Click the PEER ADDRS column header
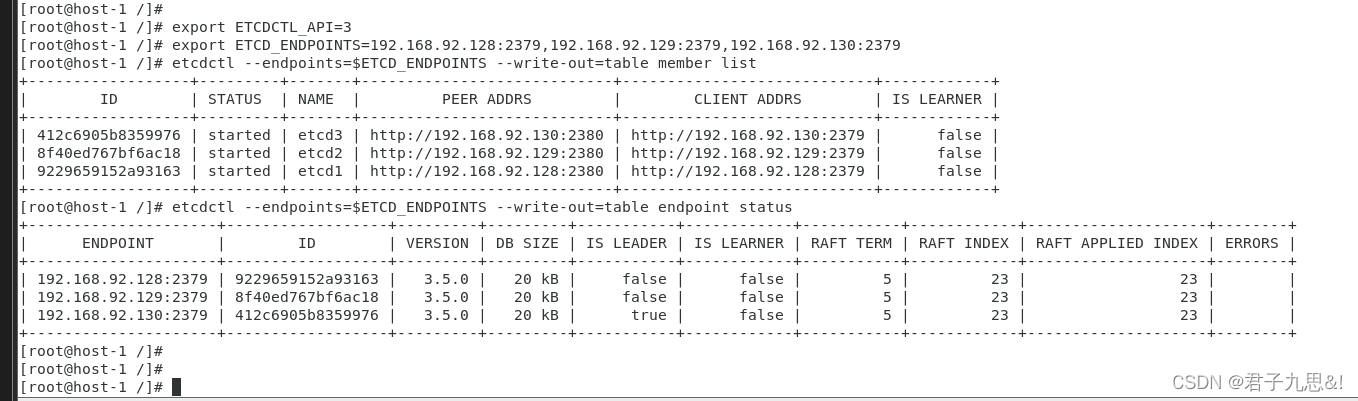Viewport: 1358px width, 401px height. pos(486,99)
